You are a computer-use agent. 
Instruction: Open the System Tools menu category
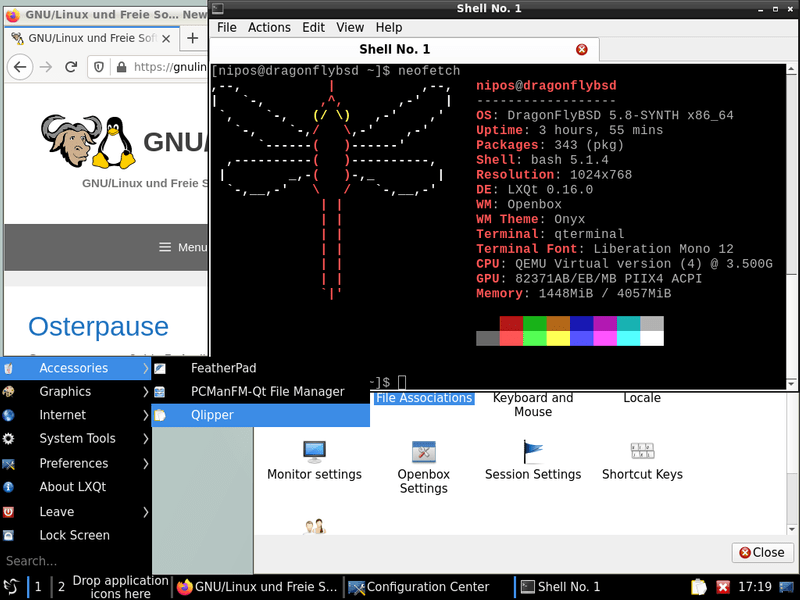(x=76, y=438)
